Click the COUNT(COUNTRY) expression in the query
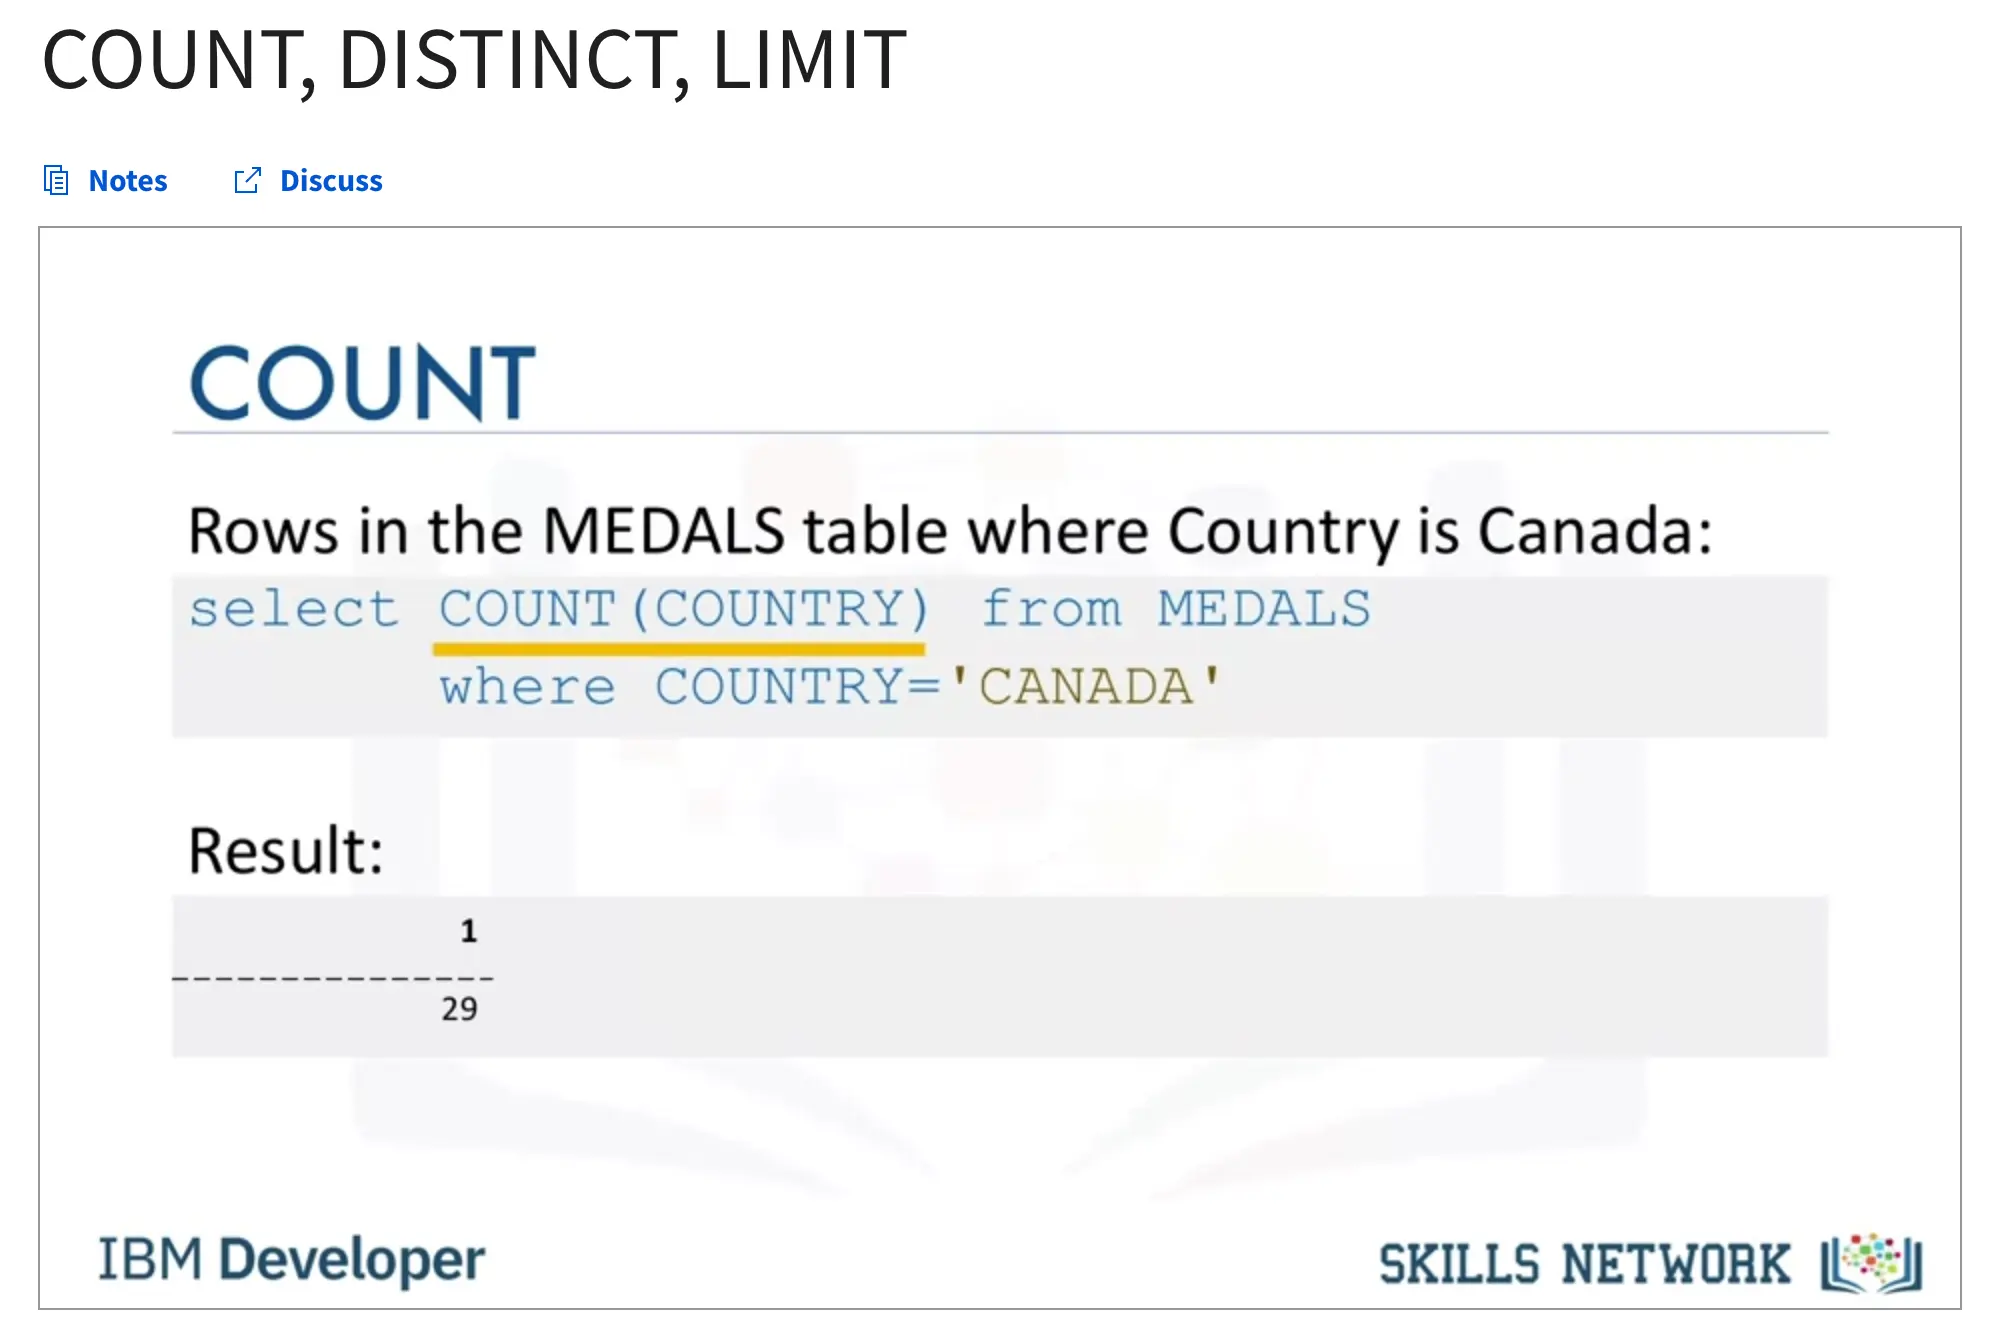 pyautogui.click(x=684, y=609)
